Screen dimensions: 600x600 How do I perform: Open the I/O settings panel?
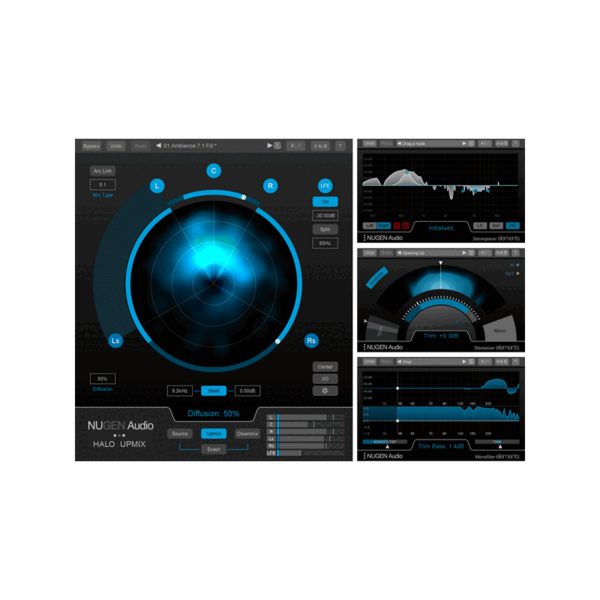click(325, 379)
